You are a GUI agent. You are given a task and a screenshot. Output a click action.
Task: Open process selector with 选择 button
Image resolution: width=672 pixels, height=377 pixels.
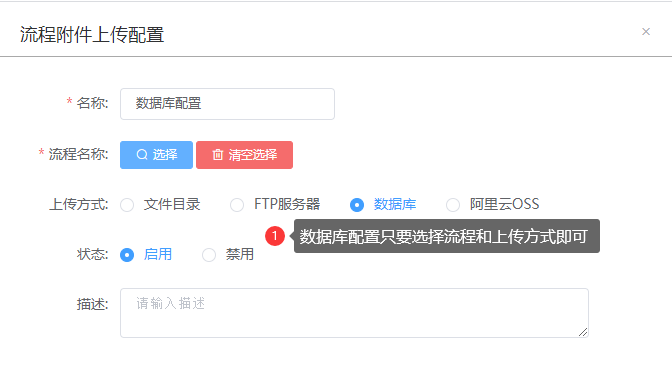tap(156, 155)
